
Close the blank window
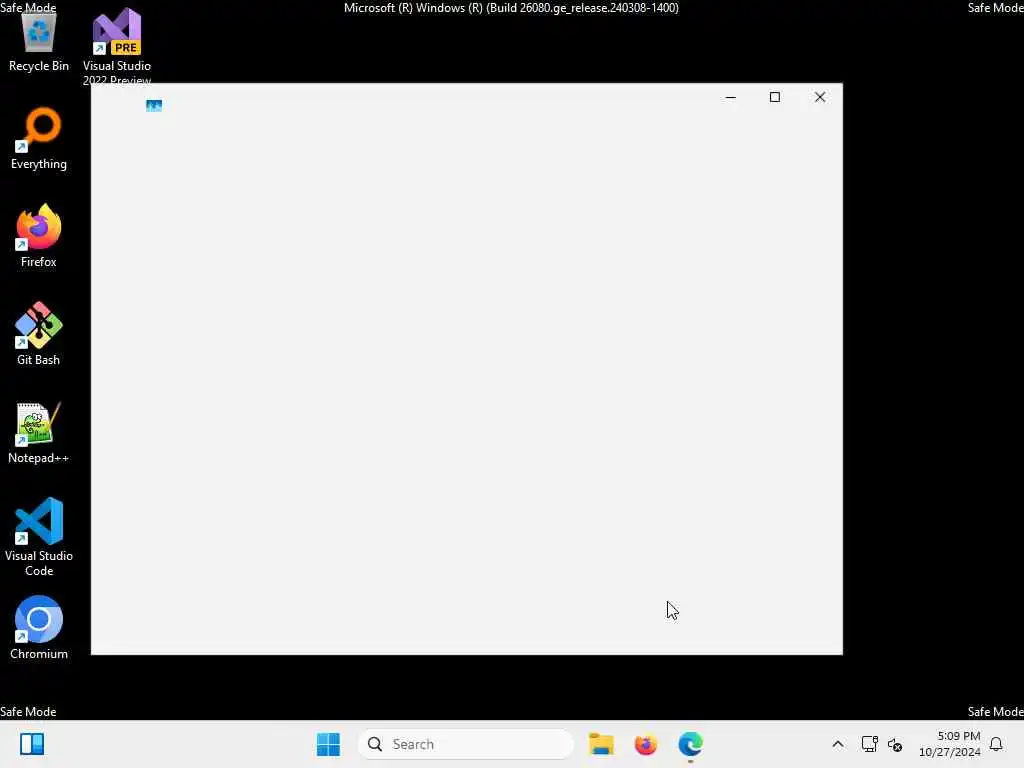[x=820, y=97]
